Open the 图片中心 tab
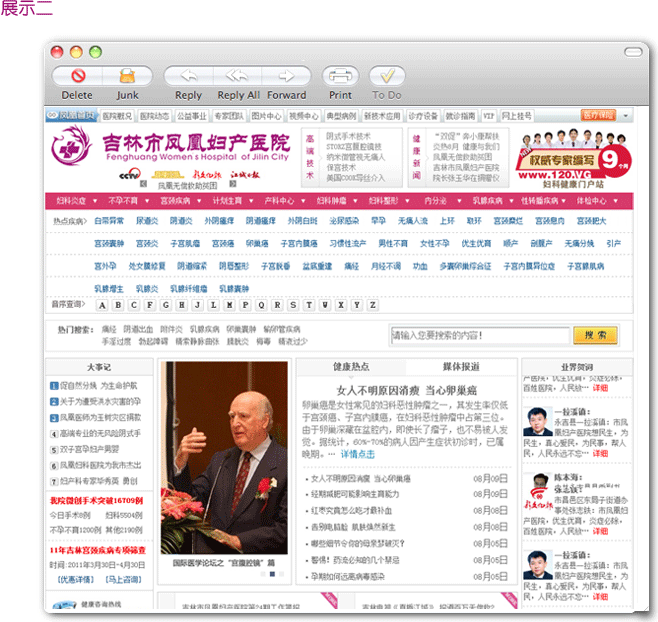Viewport: 658px width, 622px height. tap(266, 116)
